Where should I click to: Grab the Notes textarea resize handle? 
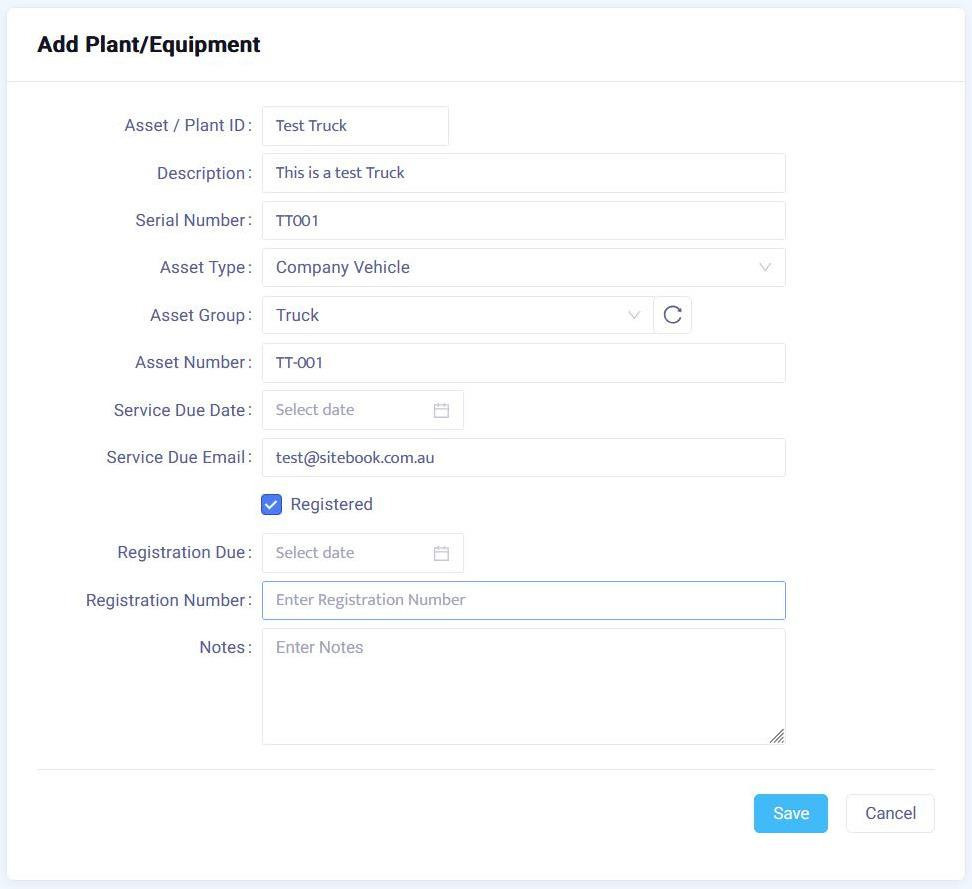(x=777, y=736)
